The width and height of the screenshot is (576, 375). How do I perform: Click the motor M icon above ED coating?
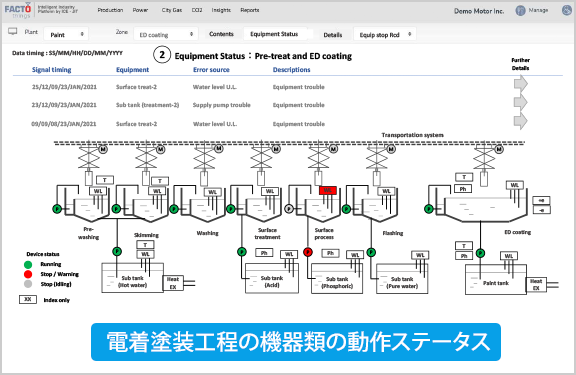pyautogui.click(x=498, y=149)
